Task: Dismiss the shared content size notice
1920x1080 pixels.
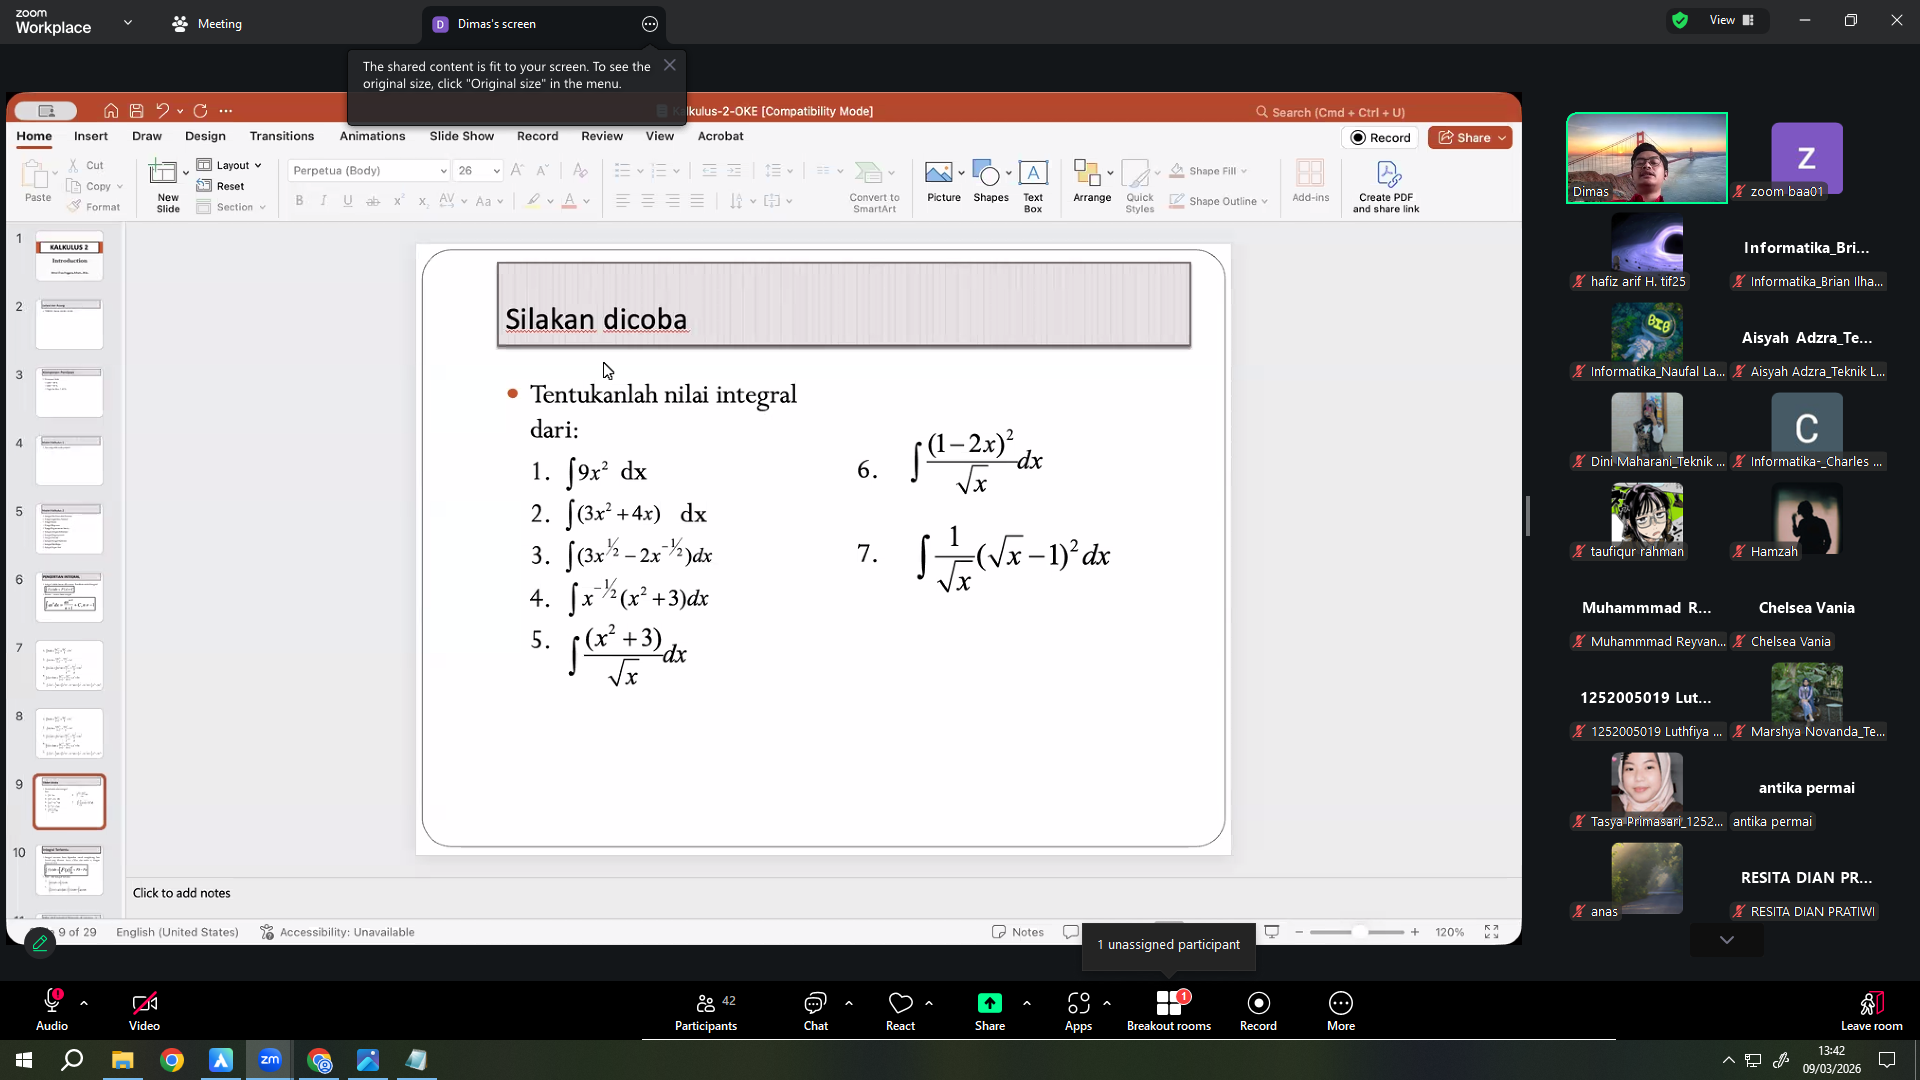Action: pos(670,65)
